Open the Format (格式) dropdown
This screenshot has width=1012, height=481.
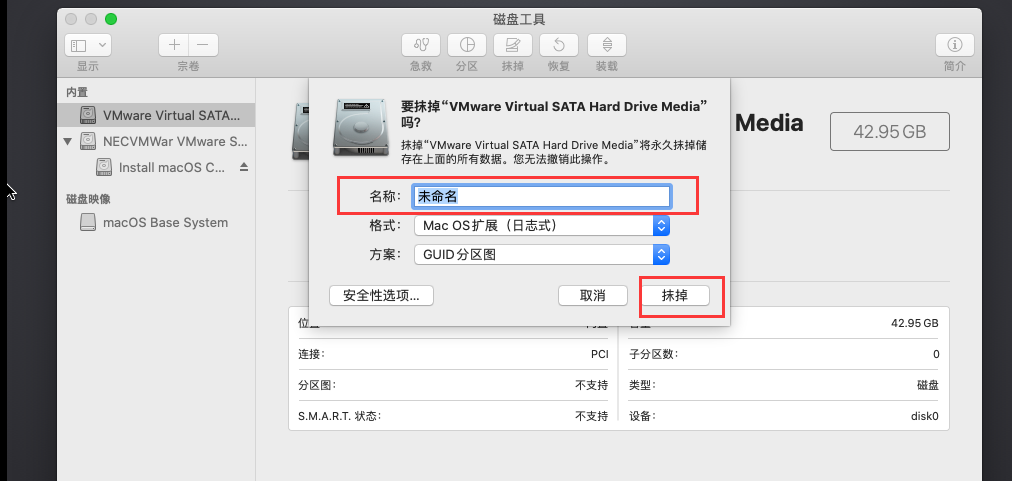coord(541,225)
